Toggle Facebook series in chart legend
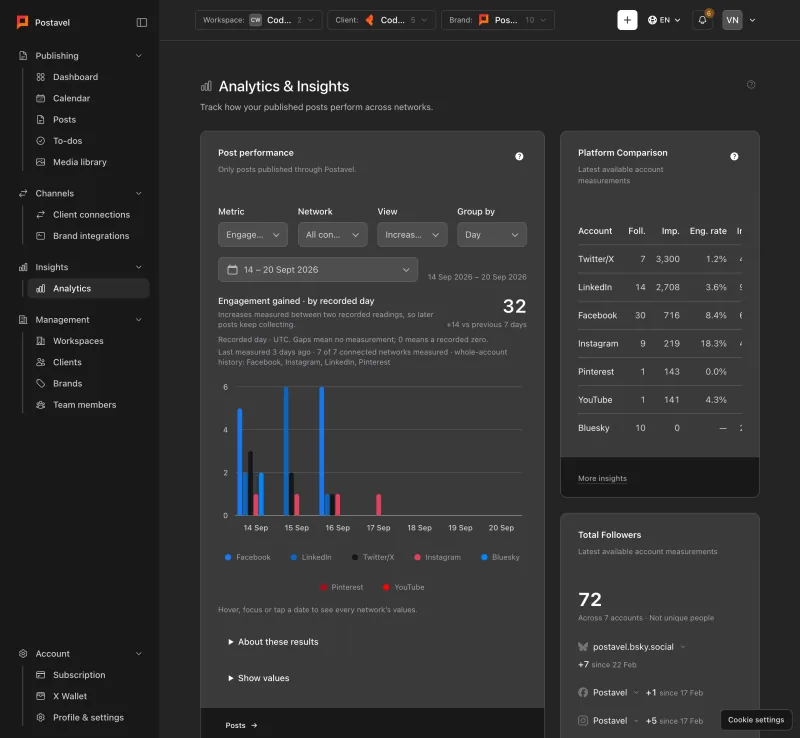 [248, 557]
